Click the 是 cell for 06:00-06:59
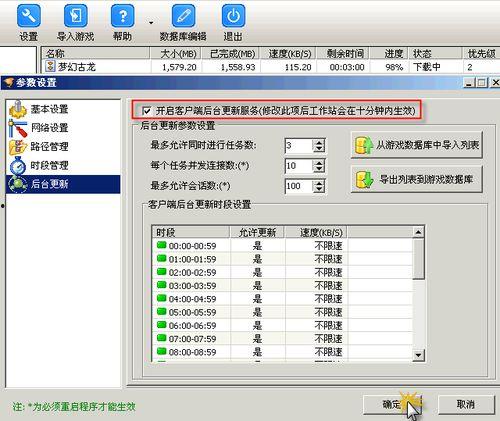The height and width of the screenshot is (421, 500). (257, 325)
